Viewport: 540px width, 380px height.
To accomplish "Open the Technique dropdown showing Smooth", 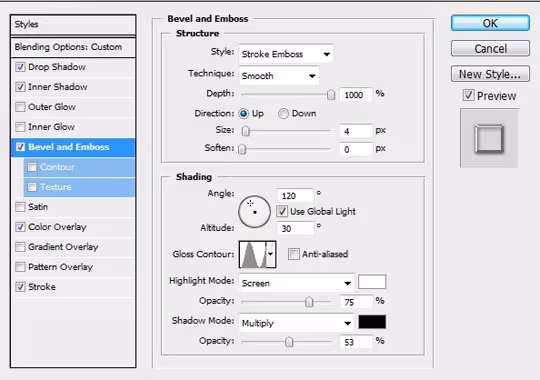I will 279,76.
